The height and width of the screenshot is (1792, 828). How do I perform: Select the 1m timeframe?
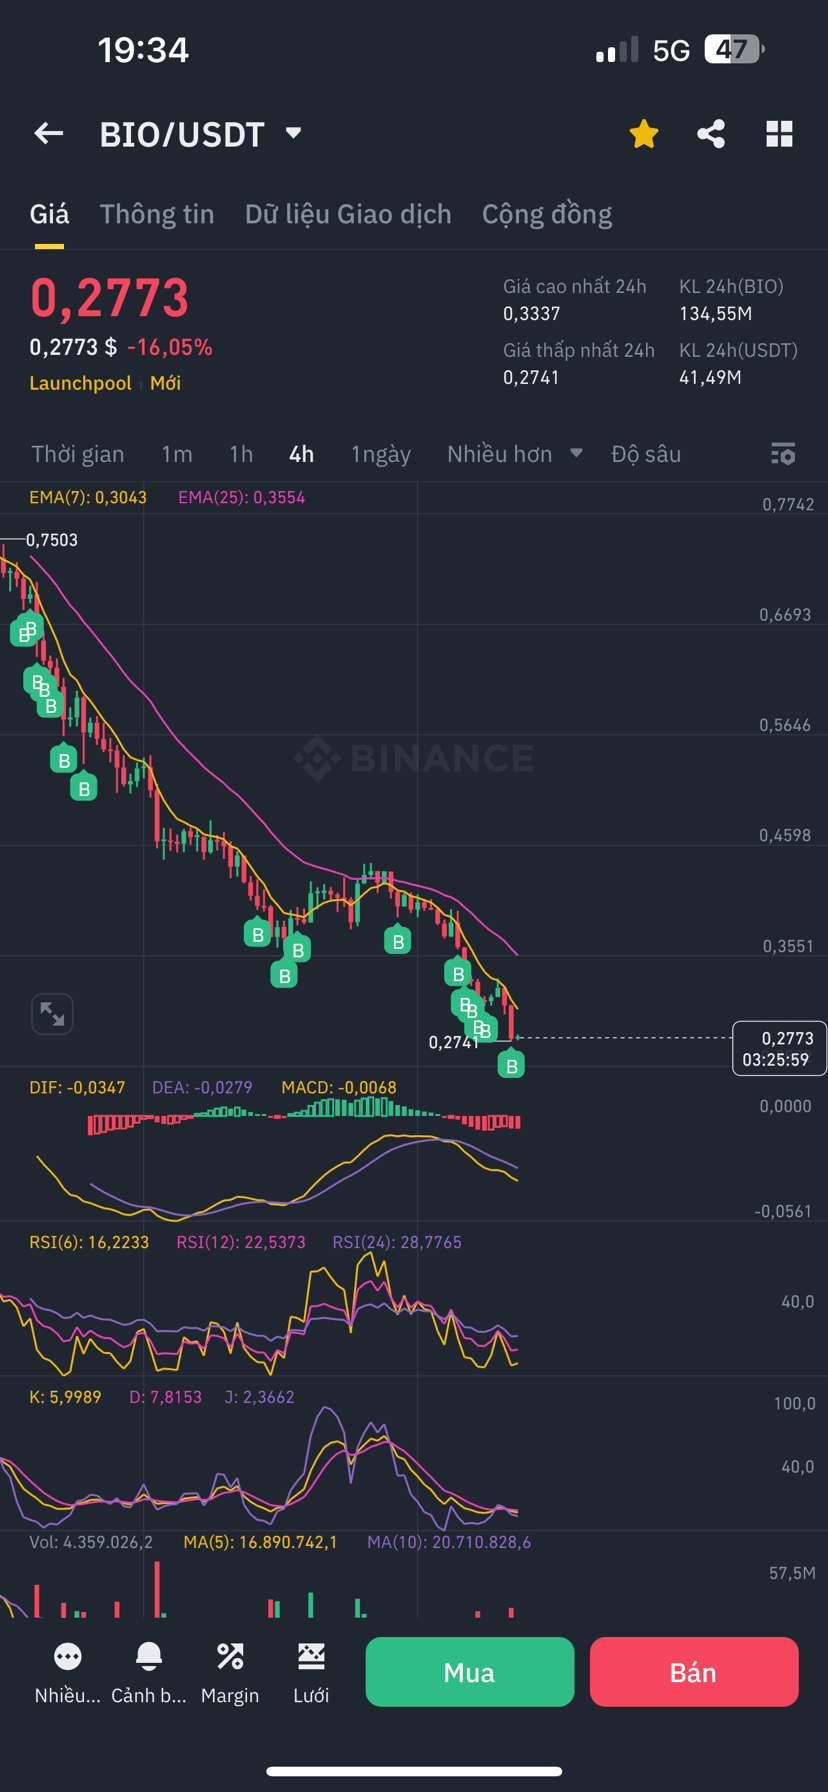[177, 454]
